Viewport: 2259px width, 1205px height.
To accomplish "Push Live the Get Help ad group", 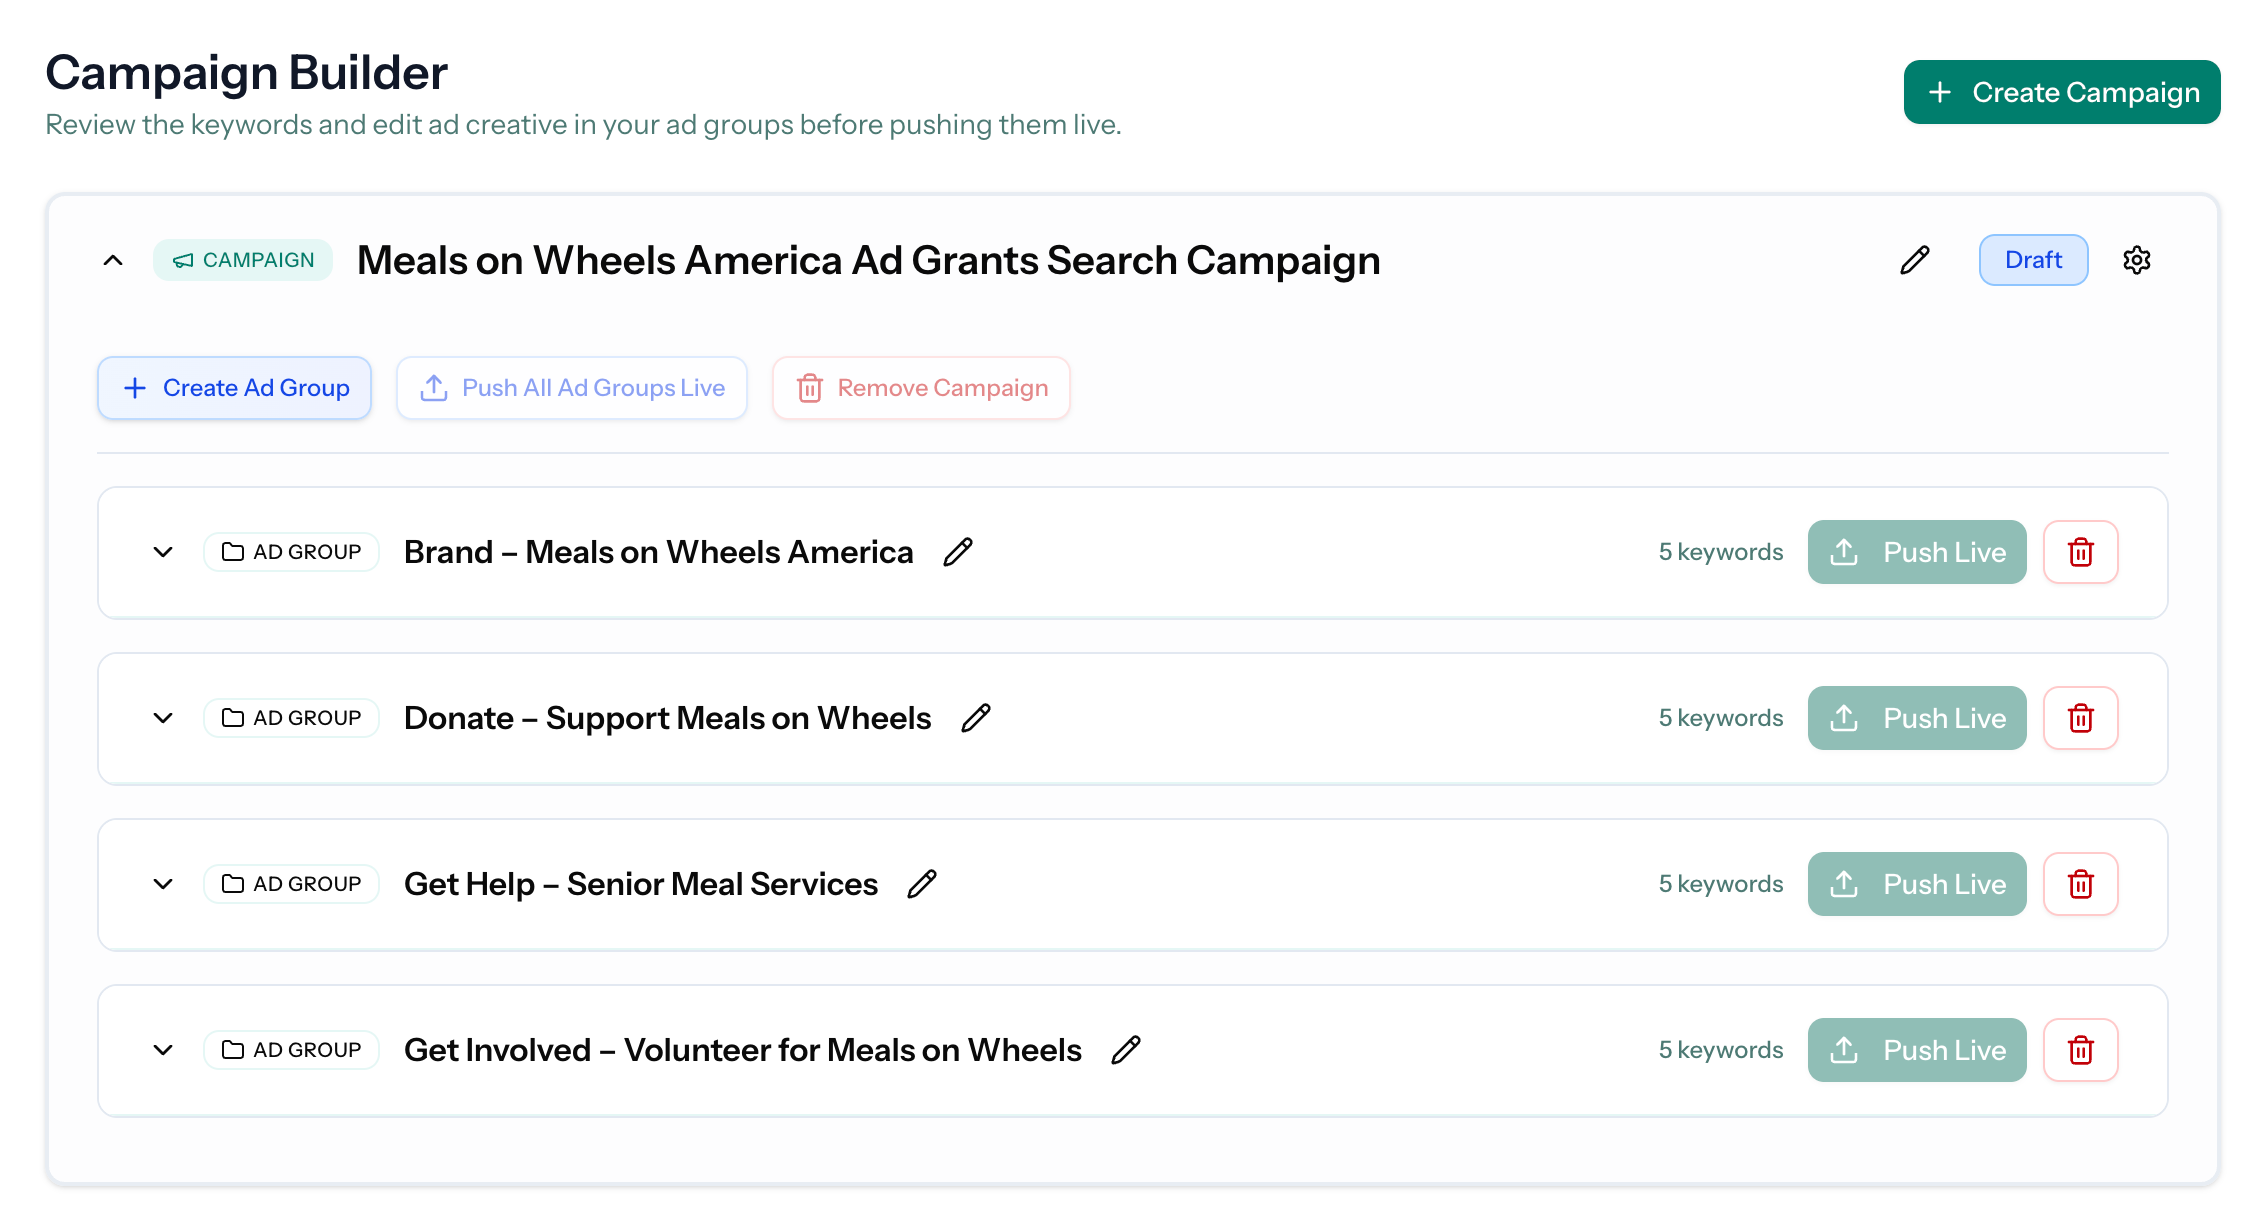I will click(1916, 883).
